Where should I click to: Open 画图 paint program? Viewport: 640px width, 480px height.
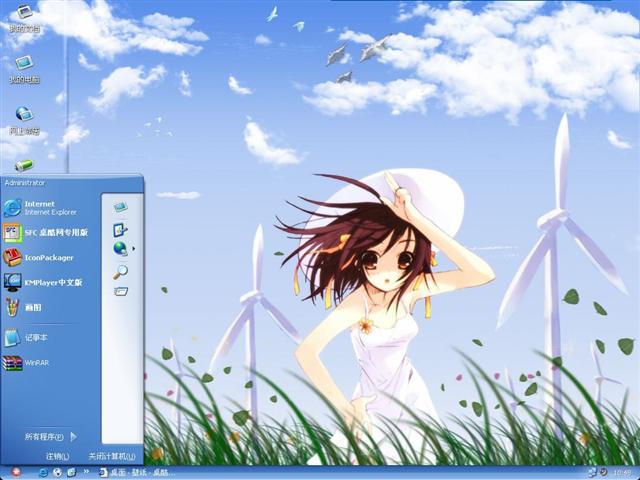[51, 307]
